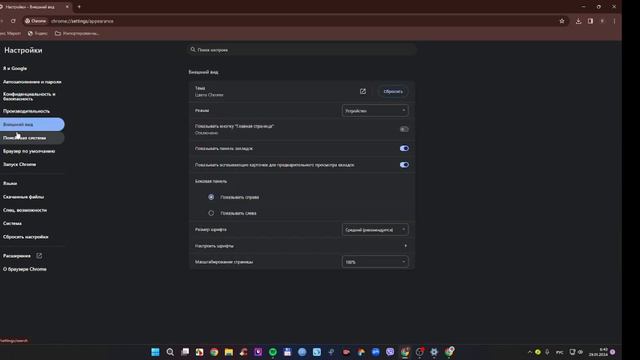The height and width of the screenshot is (360, 640).
Task: Bookmark this page with the star icon
Action: pos(562,21)
